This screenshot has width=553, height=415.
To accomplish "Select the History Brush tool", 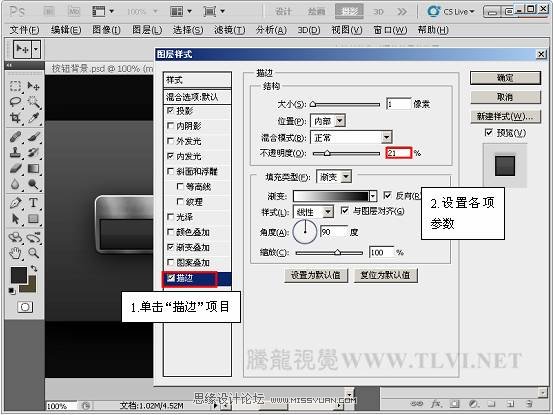I will tap(34, 152).
